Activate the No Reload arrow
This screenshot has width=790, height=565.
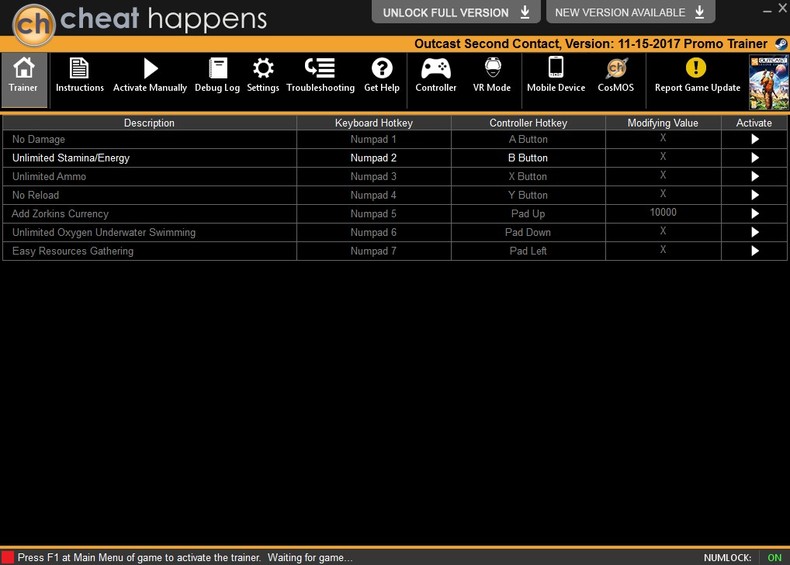pyautogui.click(x=755, y=195)
